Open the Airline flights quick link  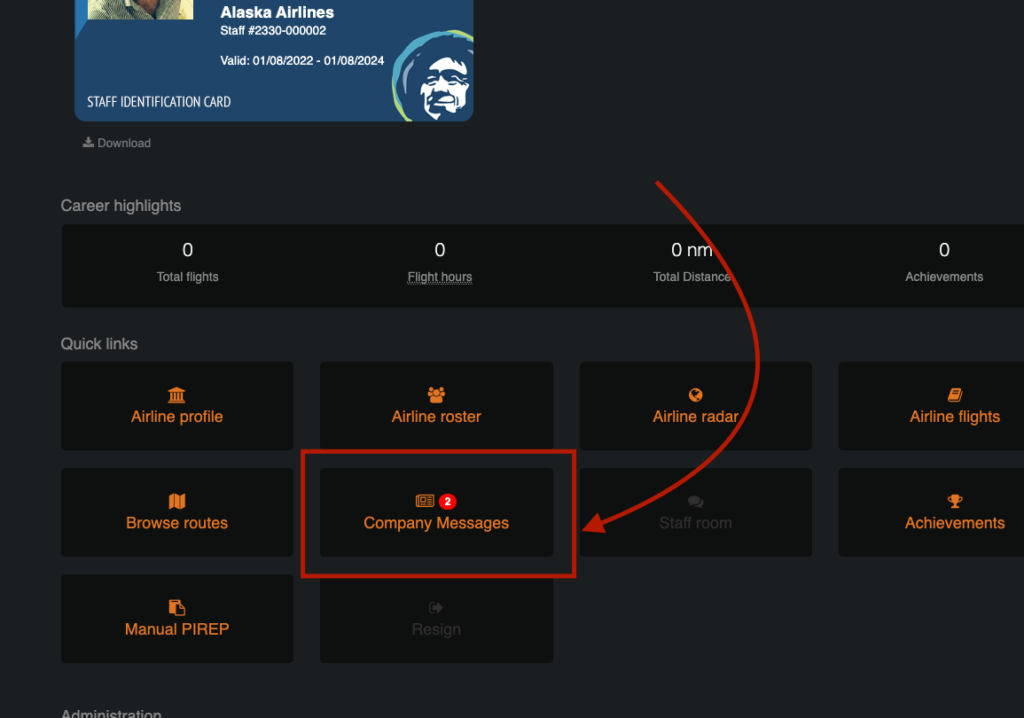pos(931,406)
